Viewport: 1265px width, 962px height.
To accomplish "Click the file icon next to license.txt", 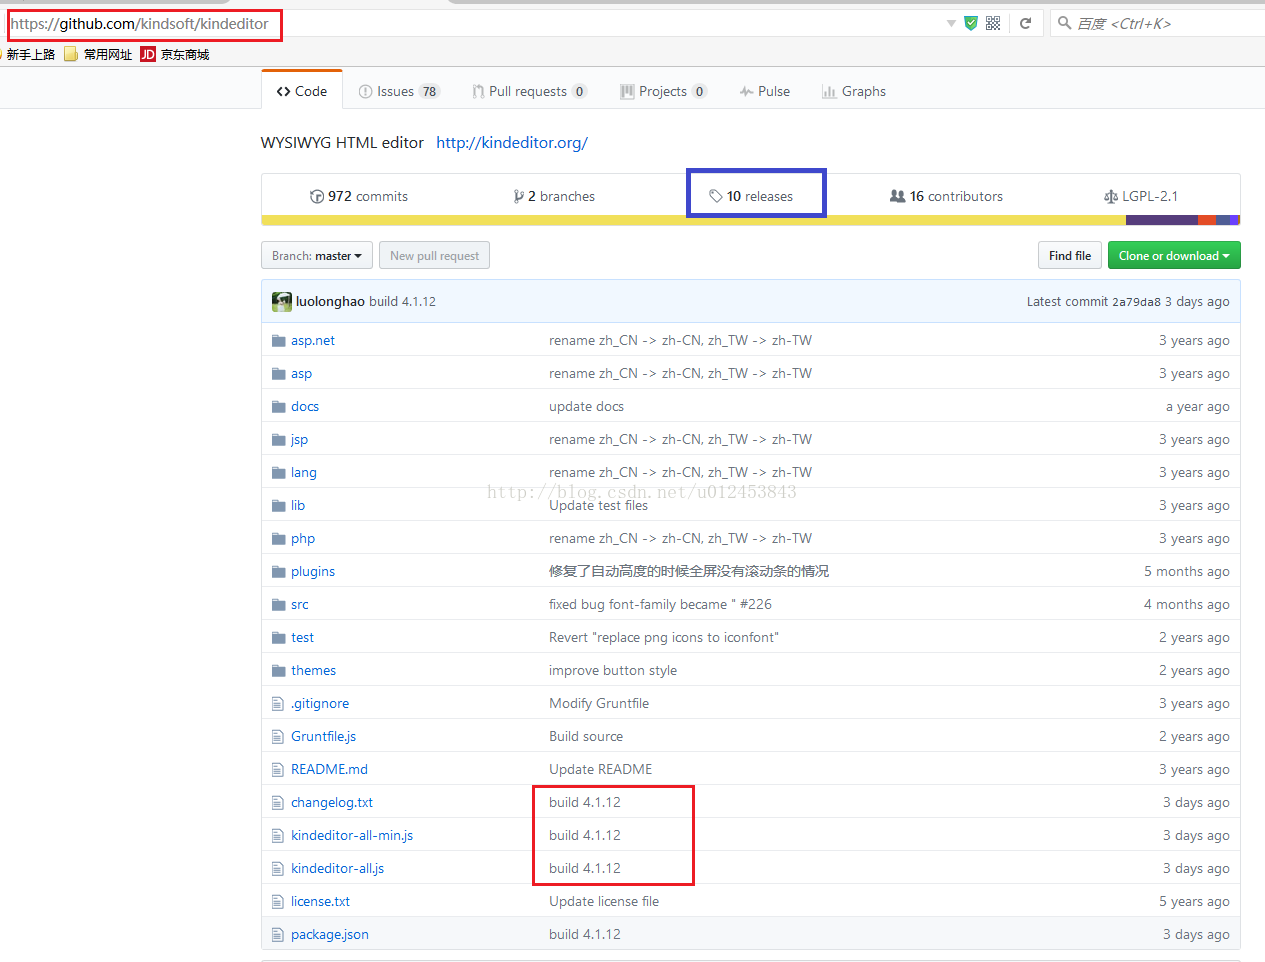I will (x=278, y=902).
